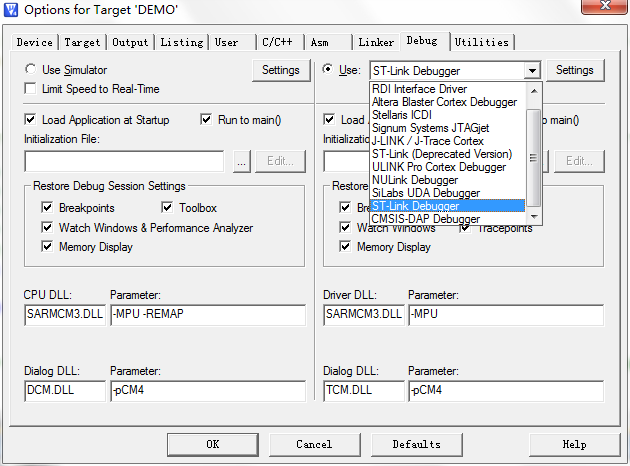This screenshot has width=630, height=466.
Task: Click debugger list scroll down arrow
Action: (534, 217)
